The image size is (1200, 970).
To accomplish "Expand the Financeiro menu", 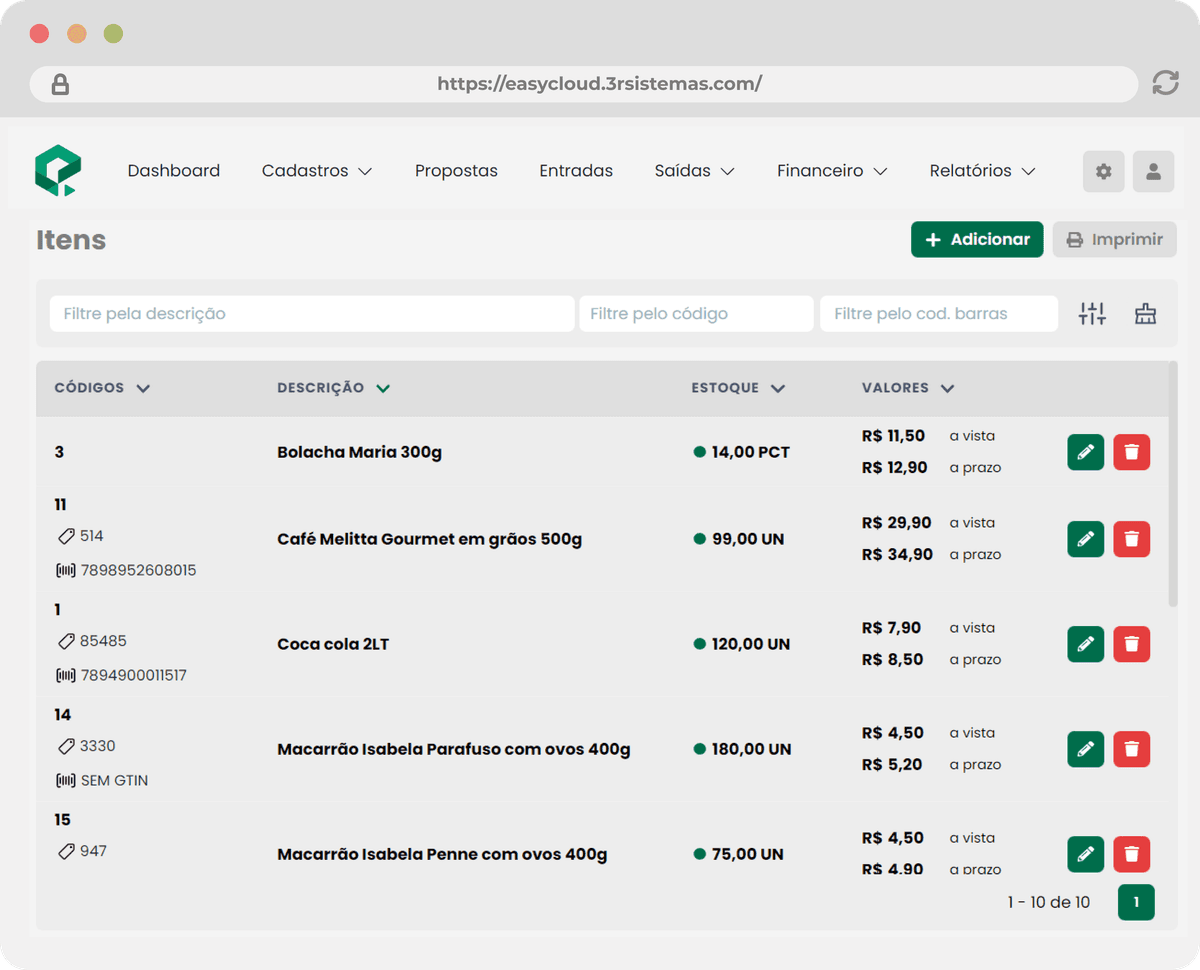I will click(832, 171).
